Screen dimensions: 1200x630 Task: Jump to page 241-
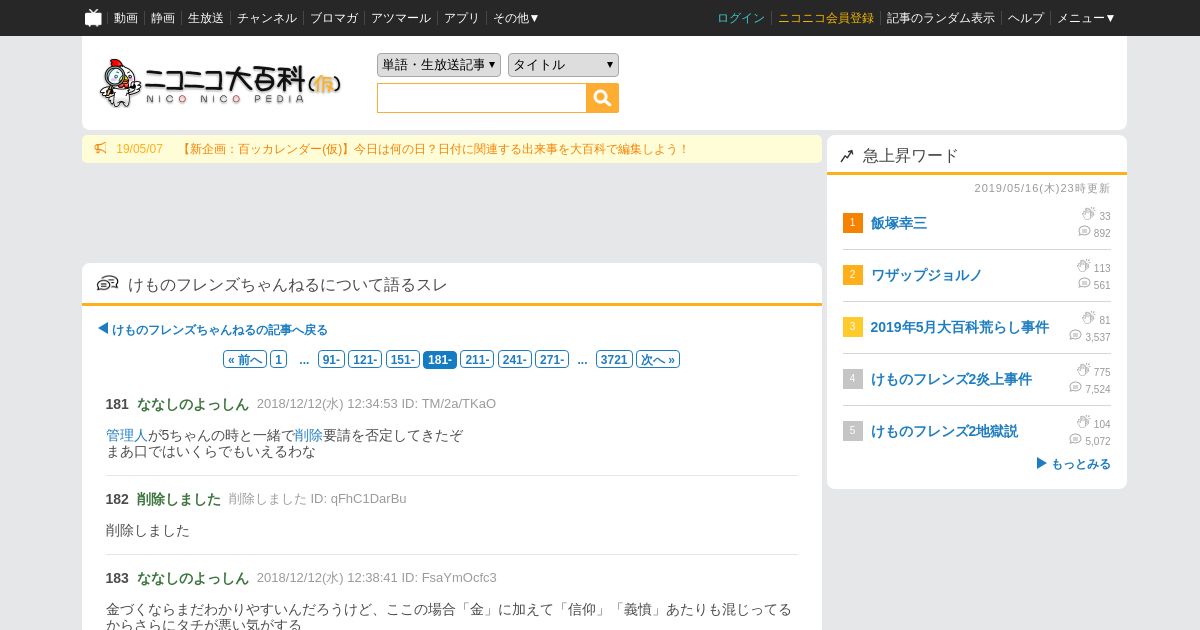coord(514,359)
